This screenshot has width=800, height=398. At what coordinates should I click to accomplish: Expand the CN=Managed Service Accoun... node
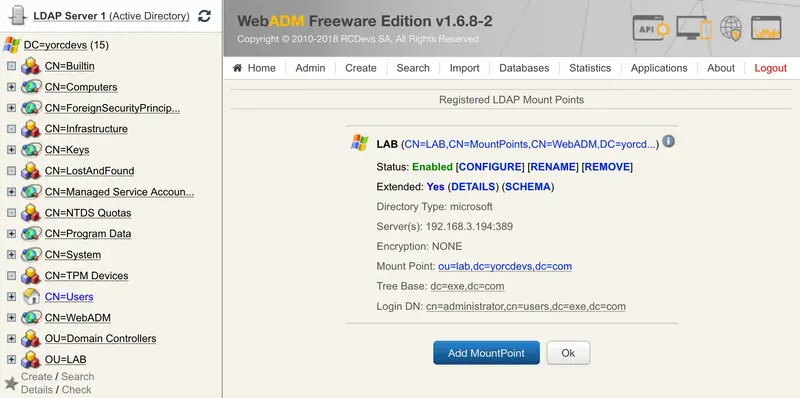(x=11, y=191)
